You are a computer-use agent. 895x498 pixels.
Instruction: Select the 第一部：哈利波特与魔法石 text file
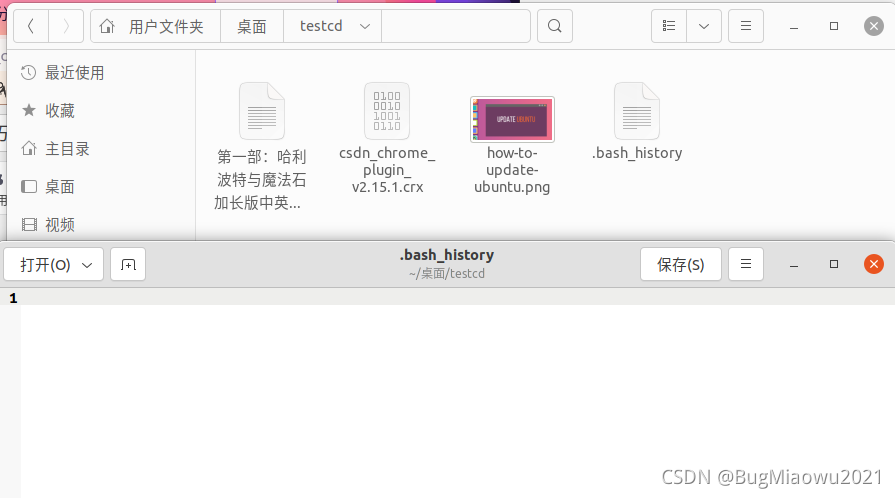pos(261,147)
